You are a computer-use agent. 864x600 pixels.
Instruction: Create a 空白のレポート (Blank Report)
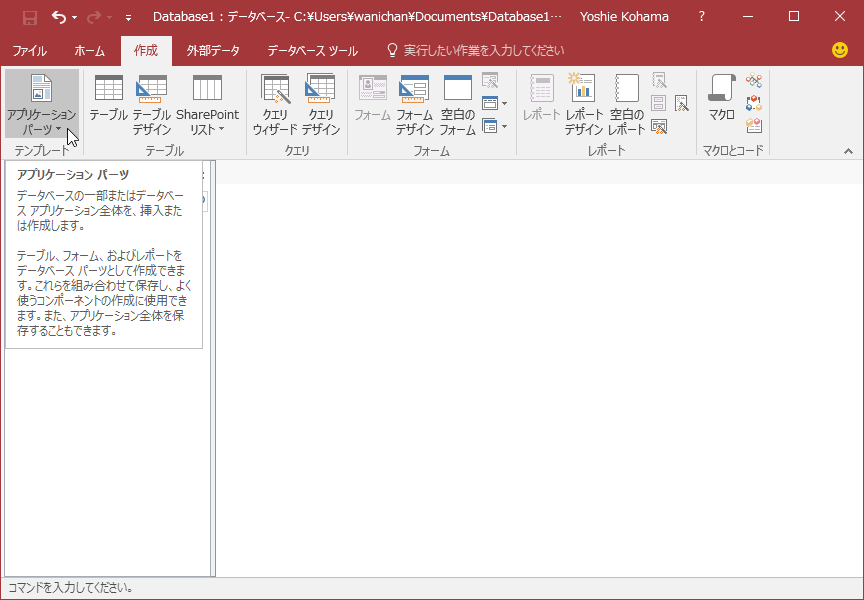[x=627, y=104]
